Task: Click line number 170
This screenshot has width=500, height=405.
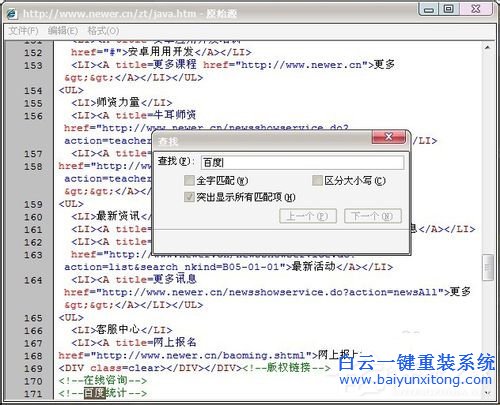Action: (x=33, y=381)
